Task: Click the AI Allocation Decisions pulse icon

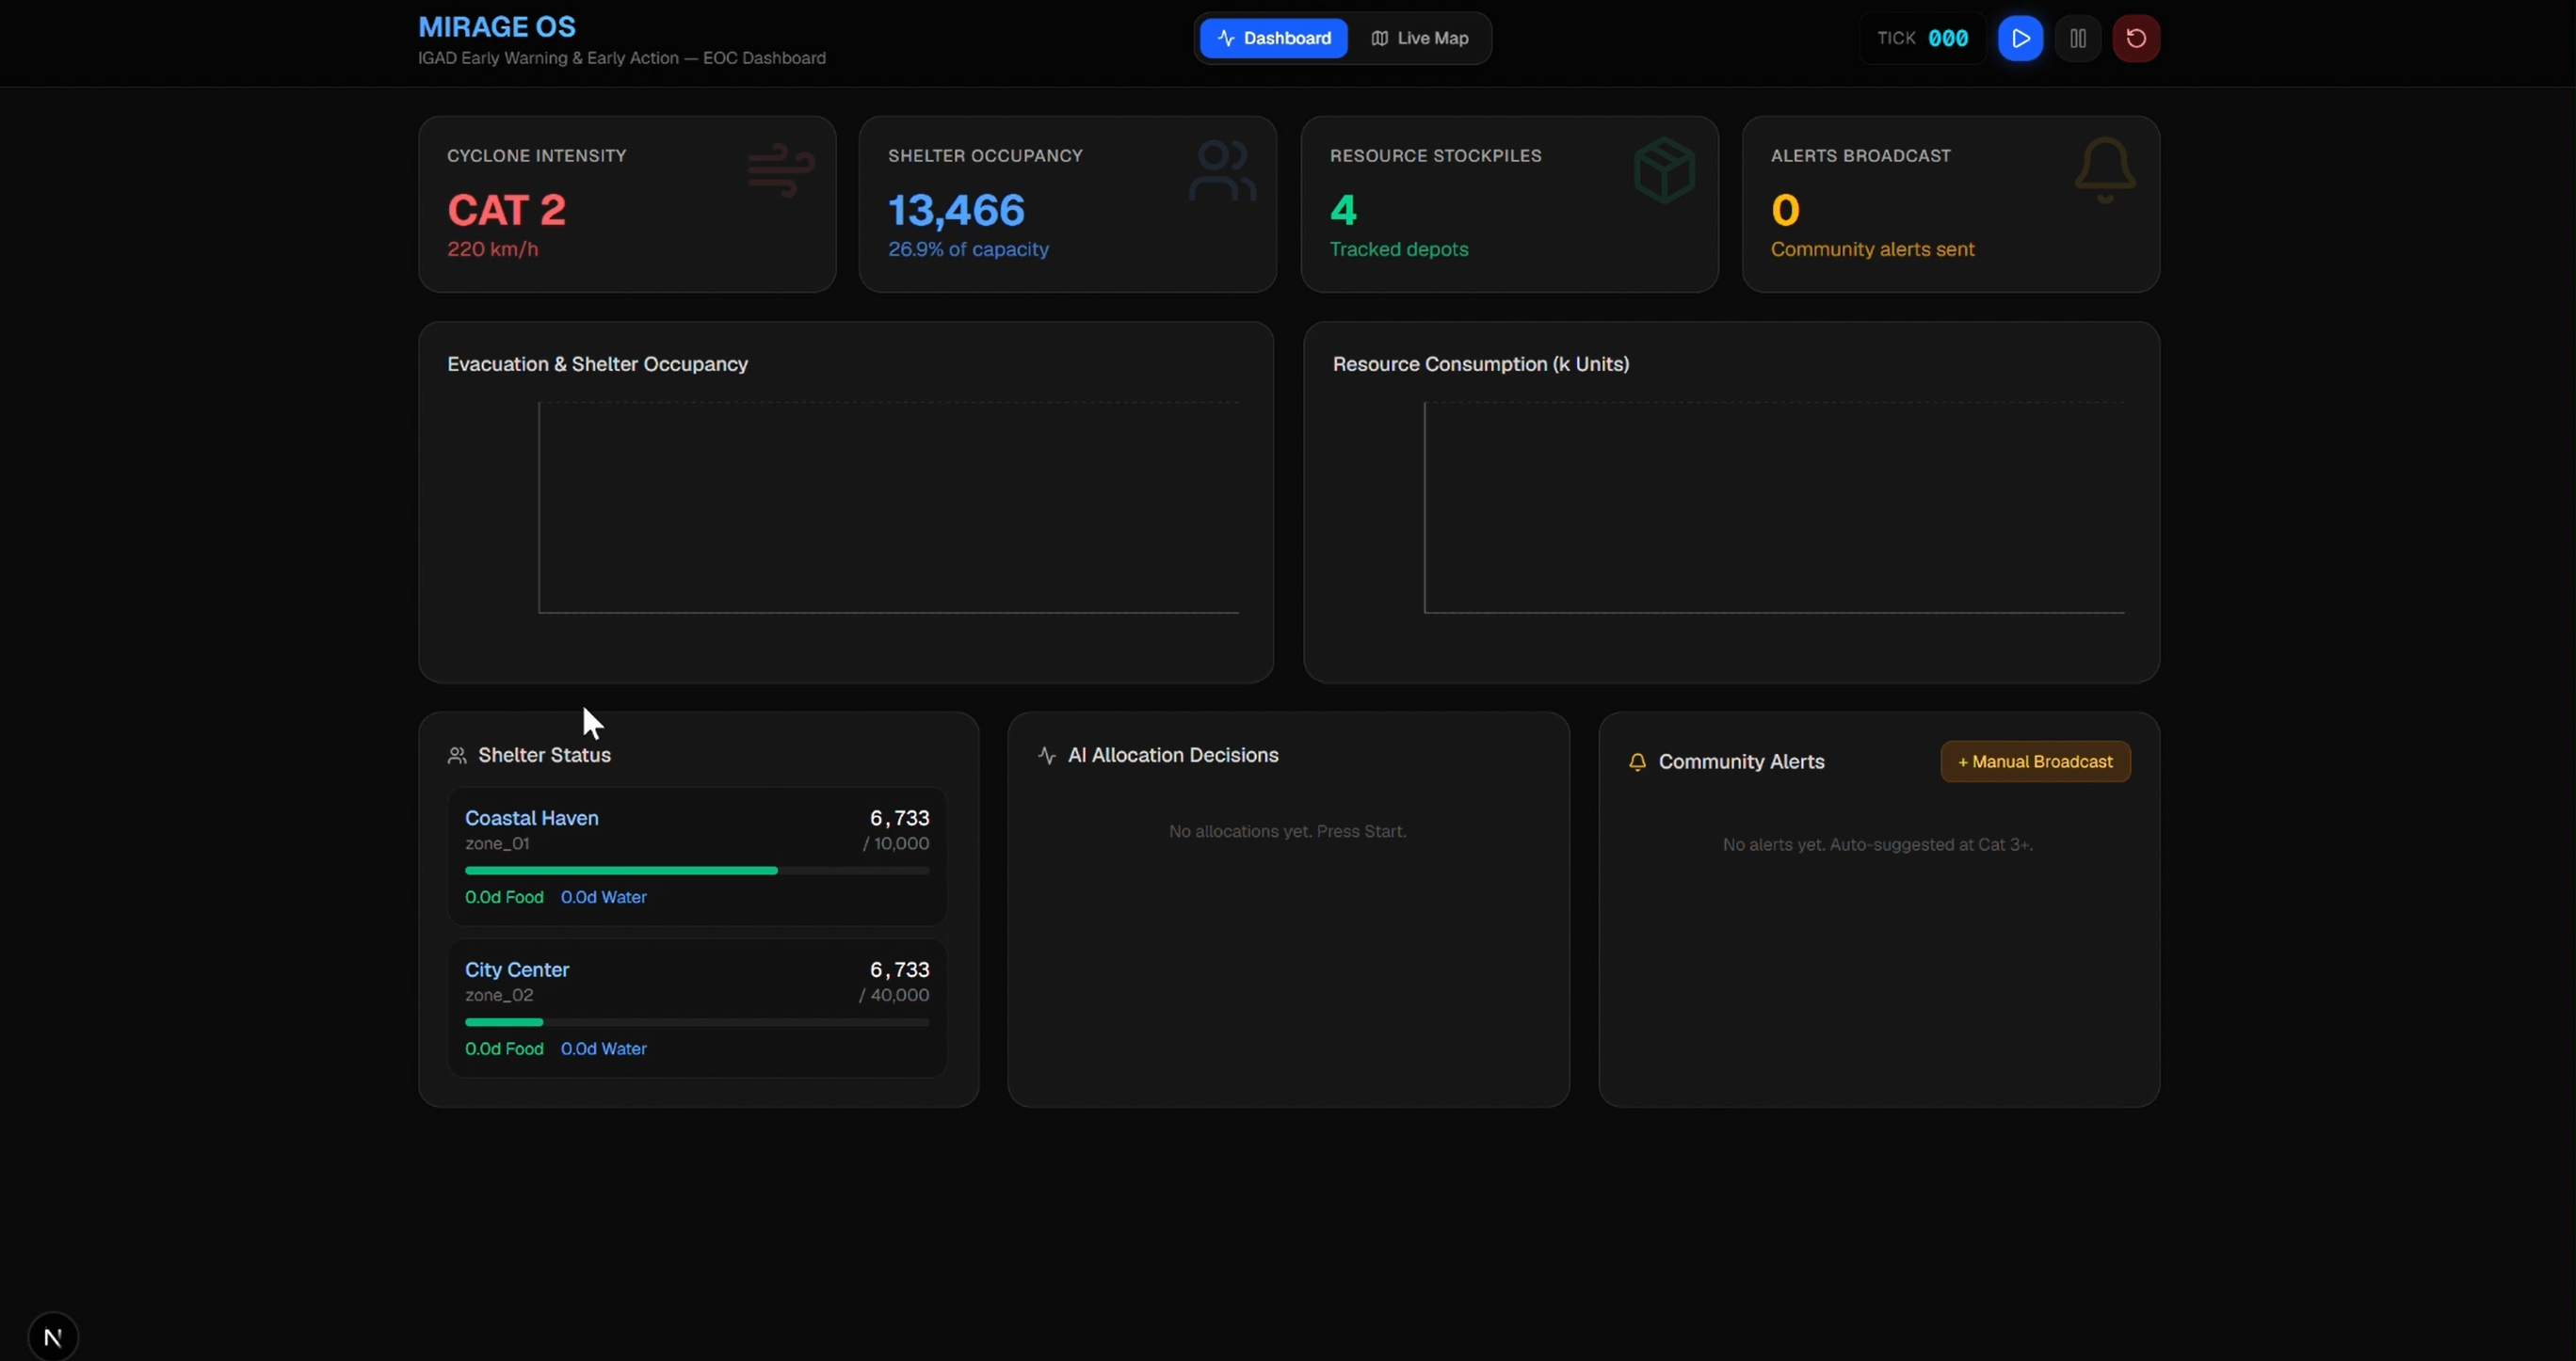Action: coord(1047,755)
